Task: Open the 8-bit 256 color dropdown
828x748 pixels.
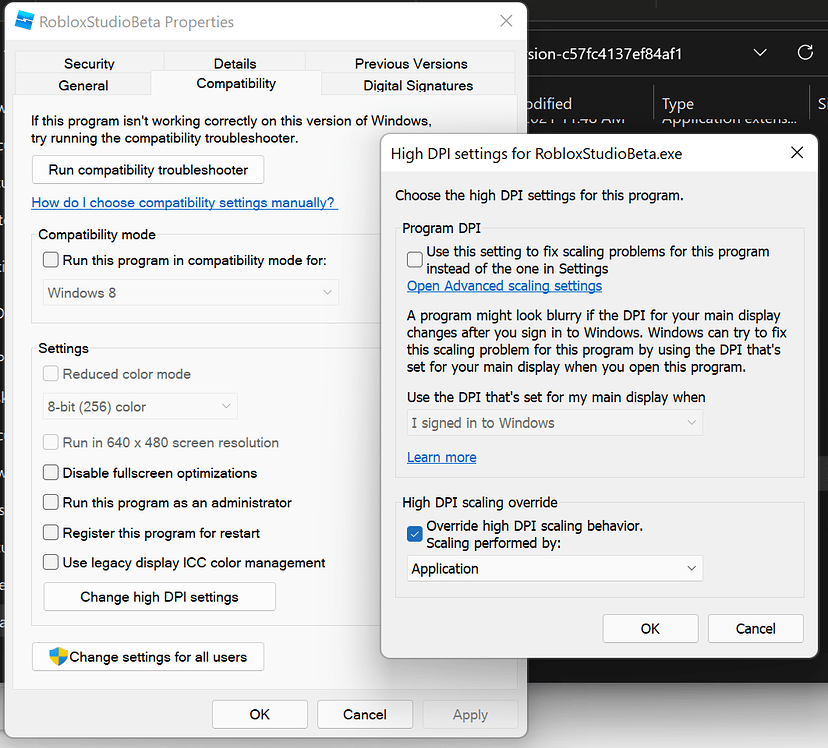Action: (x=228, y=406)
